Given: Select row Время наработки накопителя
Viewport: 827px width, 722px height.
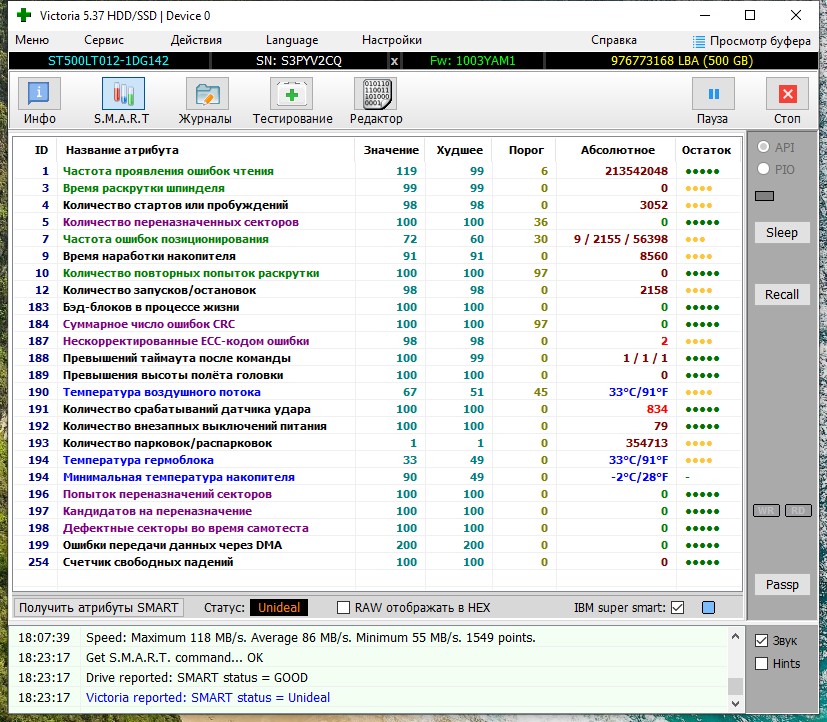Looking at the screenshot, I should coord(377,256).
